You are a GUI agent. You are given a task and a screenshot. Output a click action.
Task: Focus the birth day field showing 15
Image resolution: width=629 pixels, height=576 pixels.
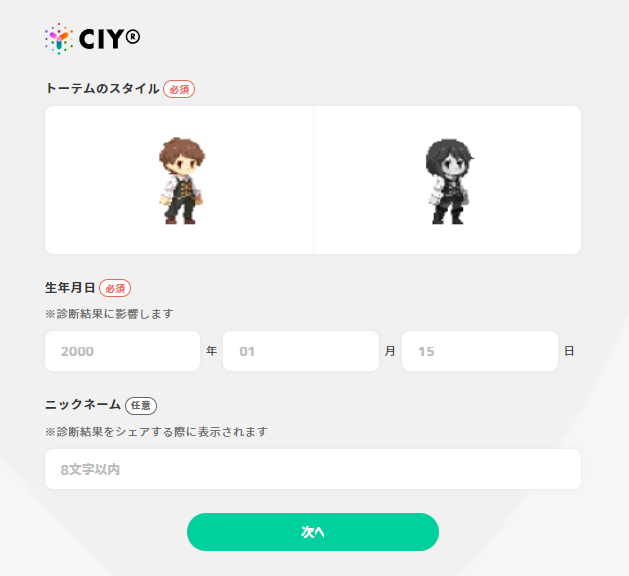tap(480, 351)
